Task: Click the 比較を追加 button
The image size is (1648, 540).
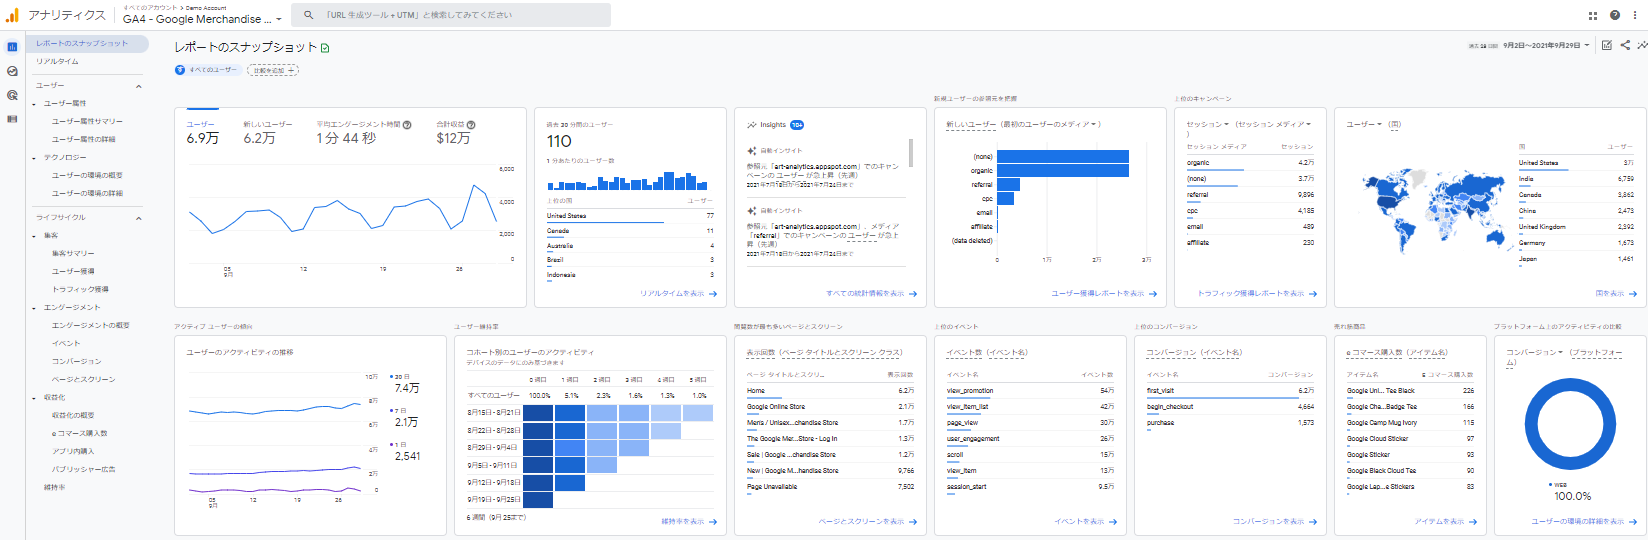Action: (x=273, y=70)
